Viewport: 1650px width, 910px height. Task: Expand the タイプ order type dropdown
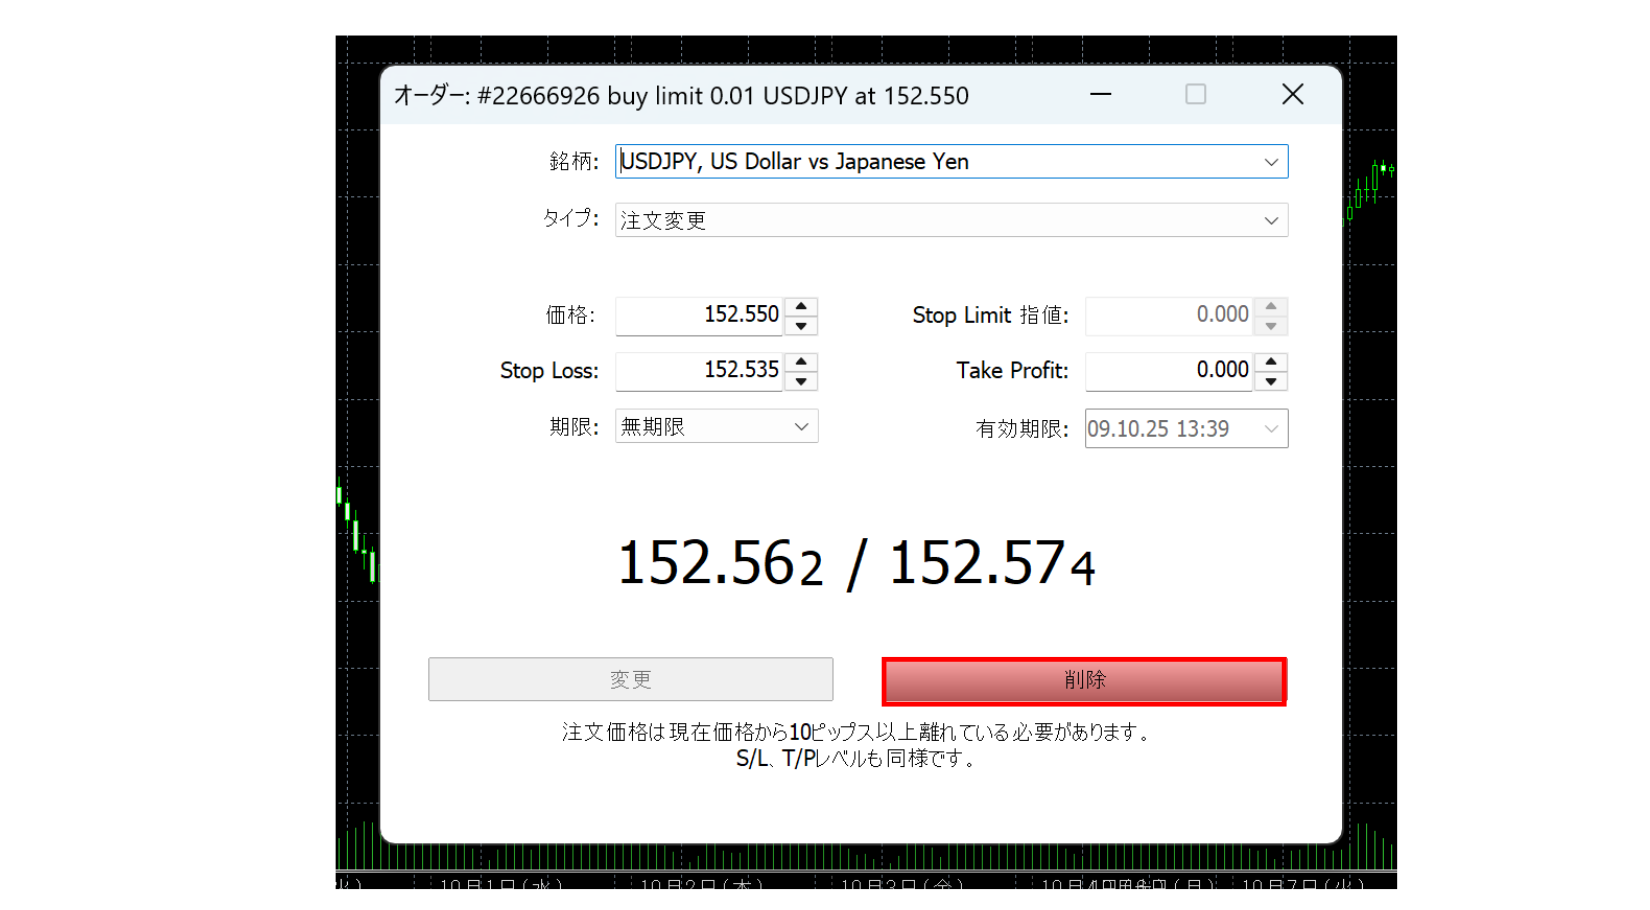click(1270, 221)
